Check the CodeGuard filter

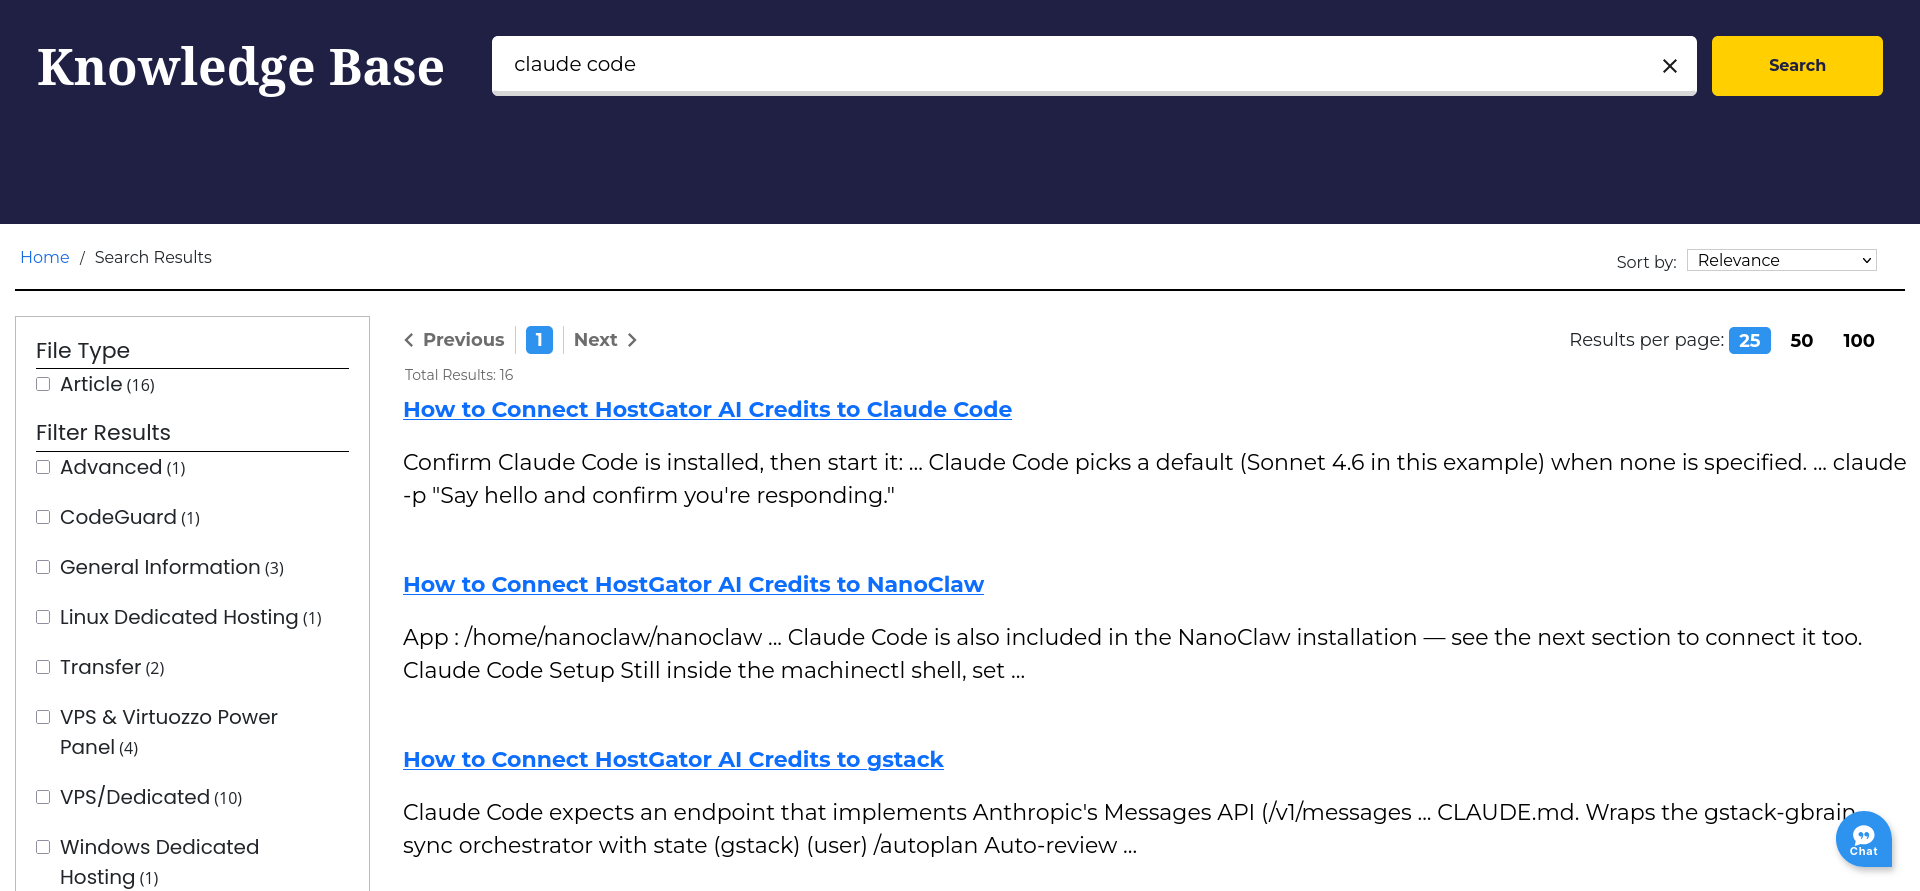point(43,517)
